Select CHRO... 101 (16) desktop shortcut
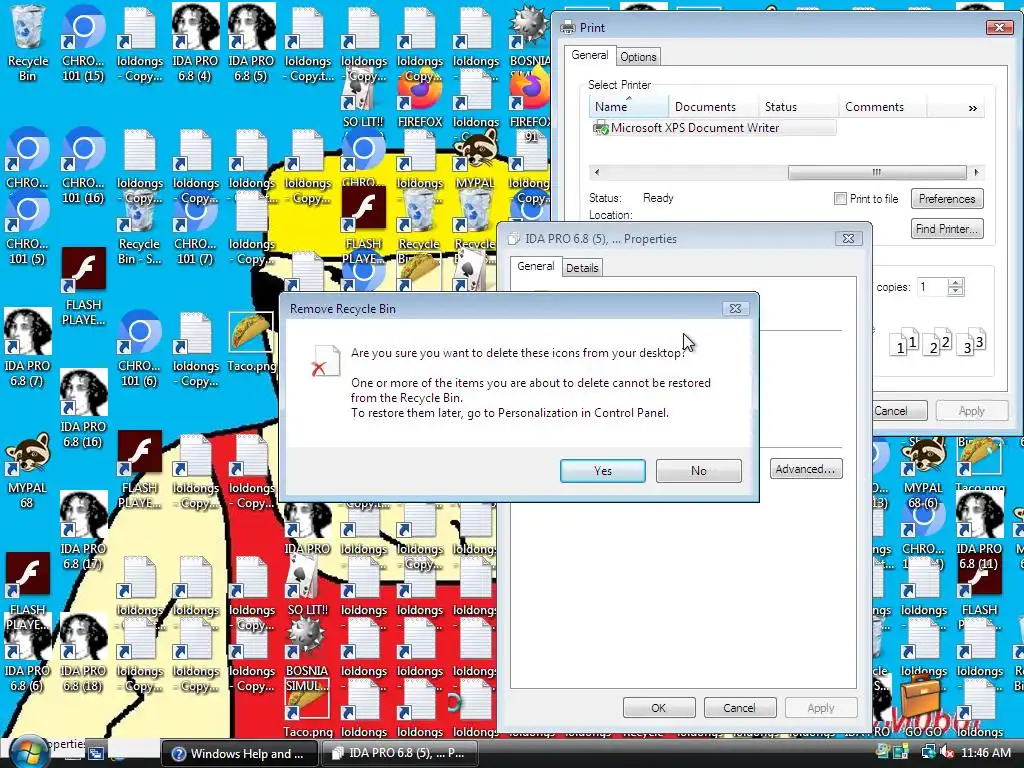The width and height of the screenshot is (1024, 768). [x=83, y=166]
